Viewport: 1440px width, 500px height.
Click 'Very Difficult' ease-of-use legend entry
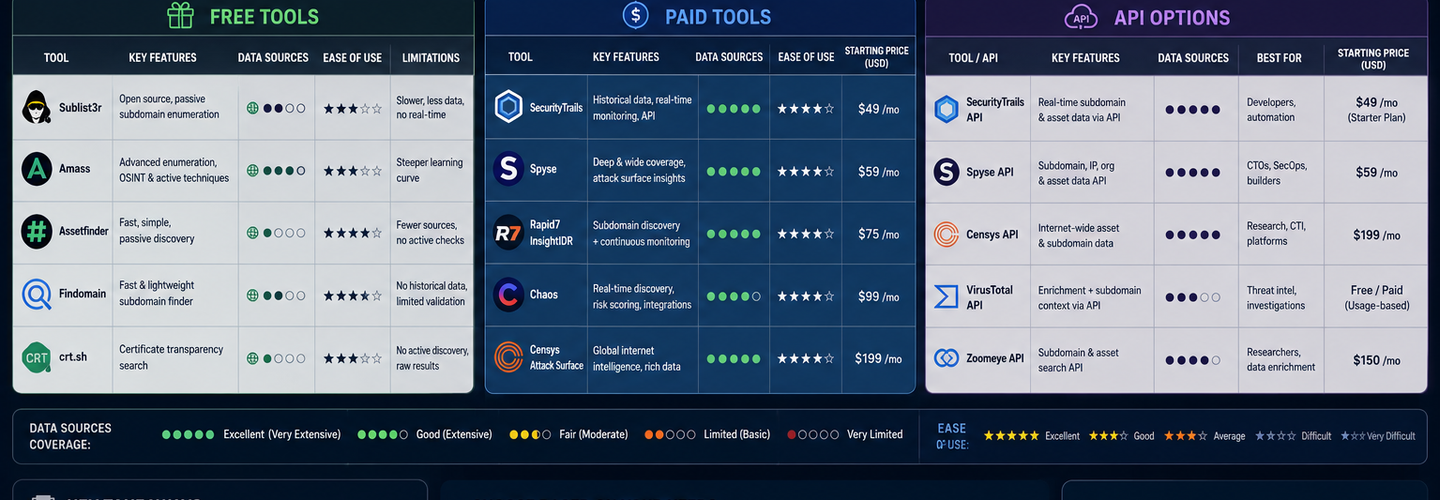tap(1378, 436)
